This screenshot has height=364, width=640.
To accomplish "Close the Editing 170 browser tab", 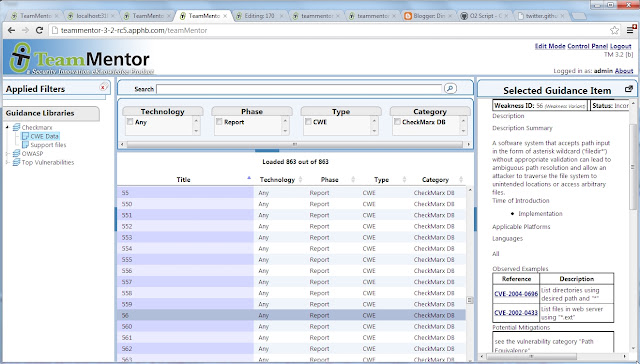I will click(x=282, y=16).
